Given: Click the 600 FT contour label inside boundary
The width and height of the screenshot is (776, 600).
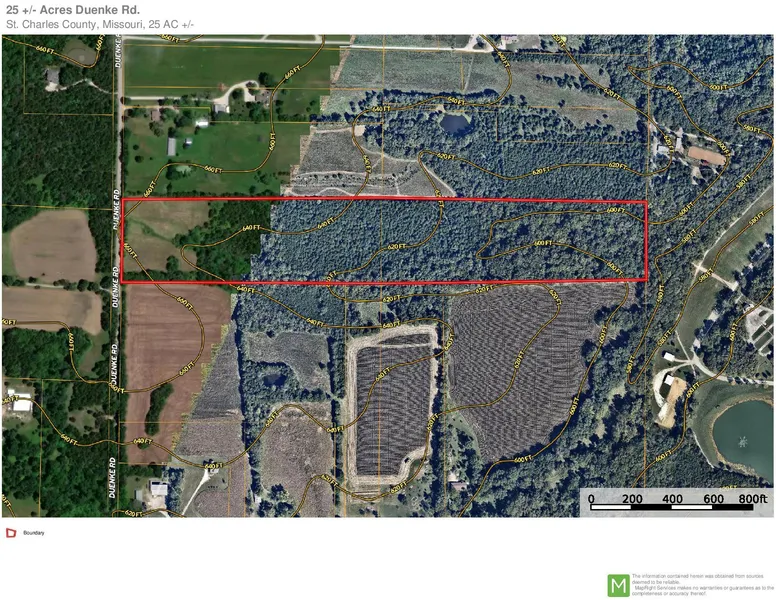Looking at the screenshot, I should [x=543, y=243].
